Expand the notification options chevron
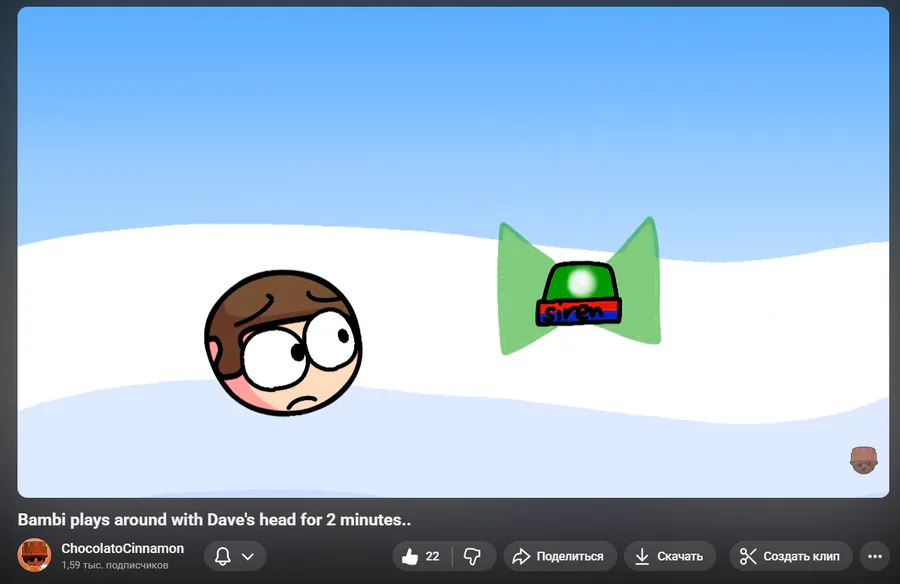The height and width of the screenshot is (584, 900). click(x=248, y=556)
